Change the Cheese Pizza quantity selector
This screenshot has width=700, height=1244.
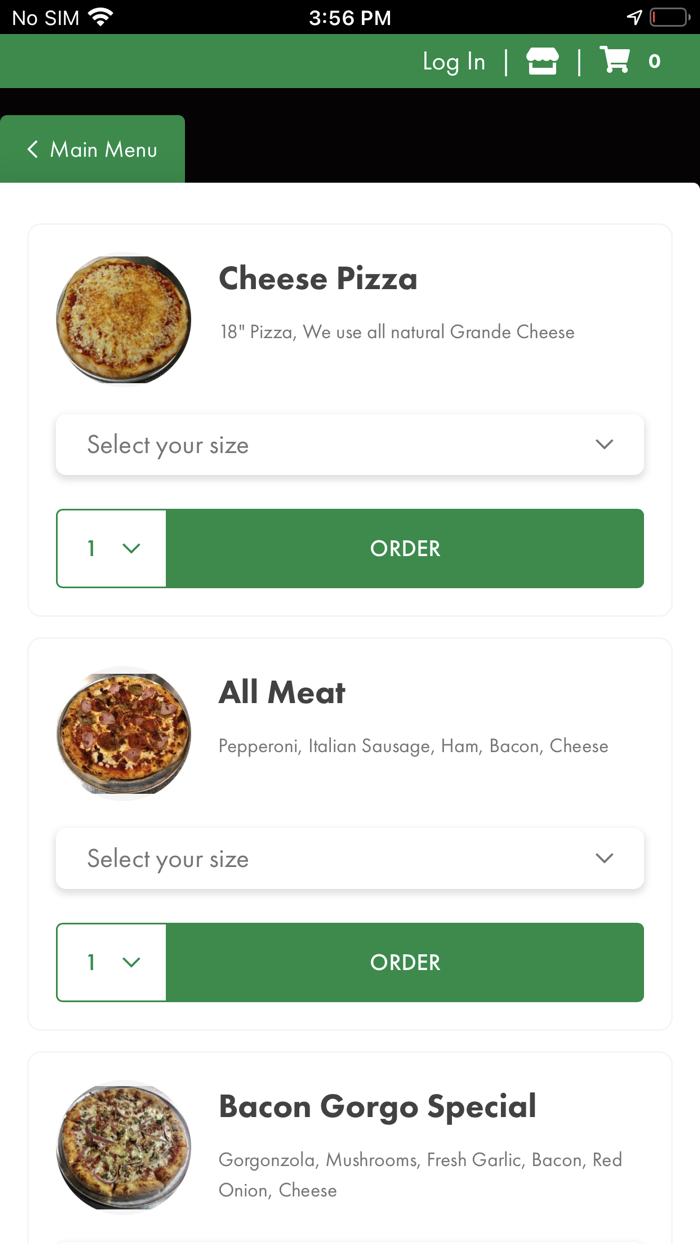coord(112,548)
